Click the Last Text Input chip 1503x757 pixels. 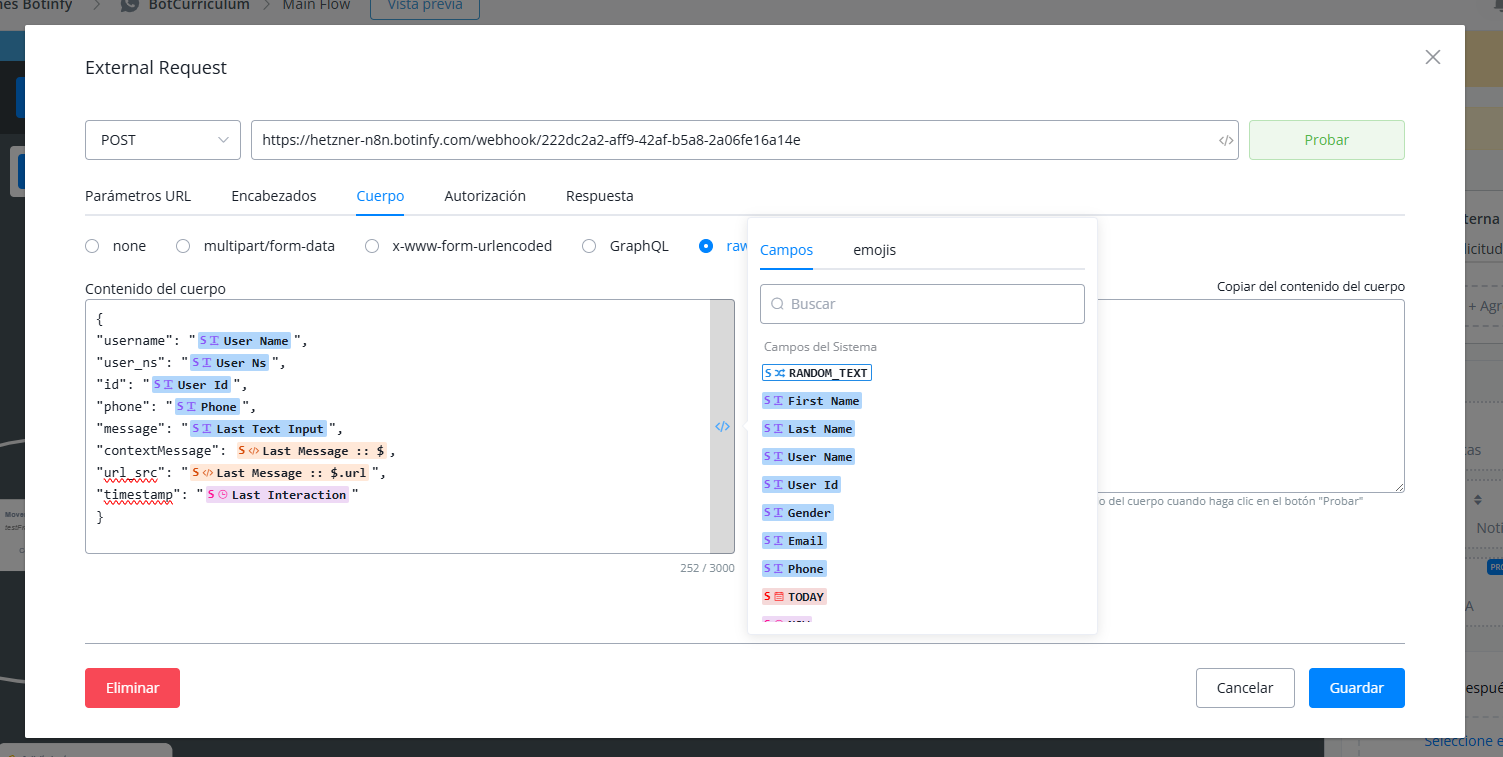tap(259, 429)
